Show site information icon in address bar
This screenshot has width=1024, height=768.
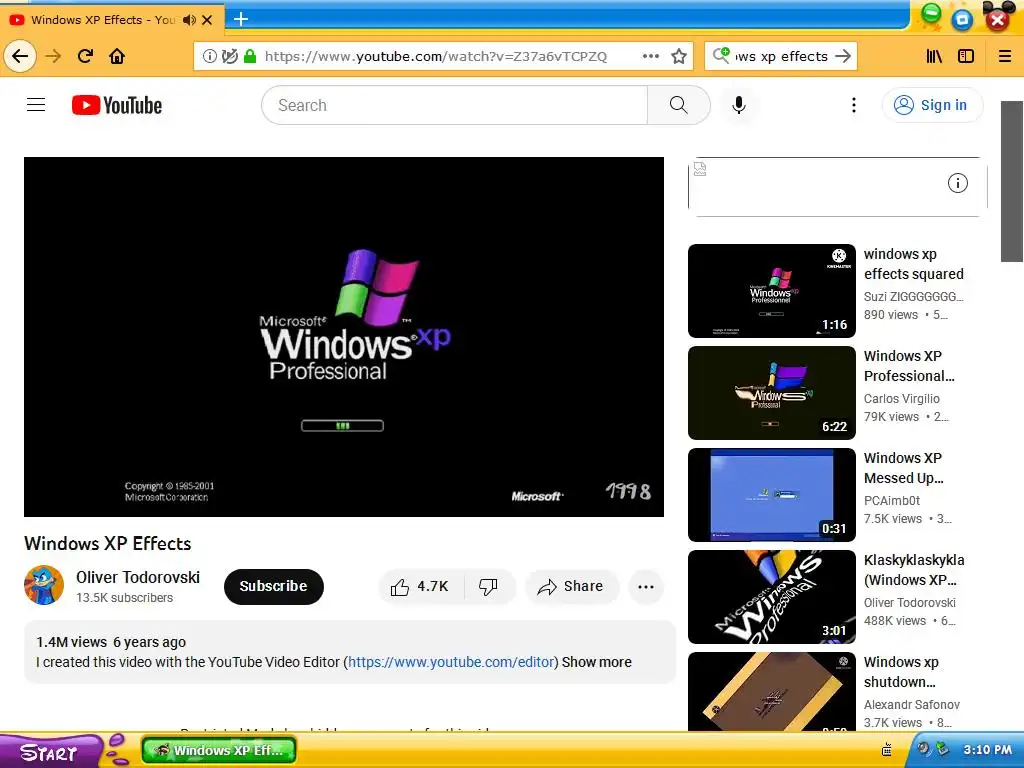tap(210, 56)
